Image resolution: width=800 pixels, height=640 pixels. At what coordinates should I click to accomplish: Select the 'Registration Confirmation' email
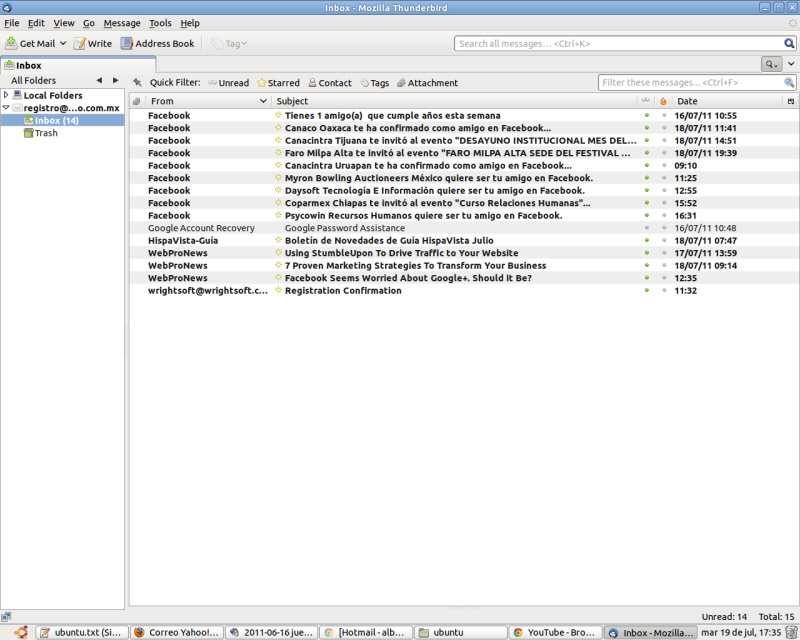[463, 290]
